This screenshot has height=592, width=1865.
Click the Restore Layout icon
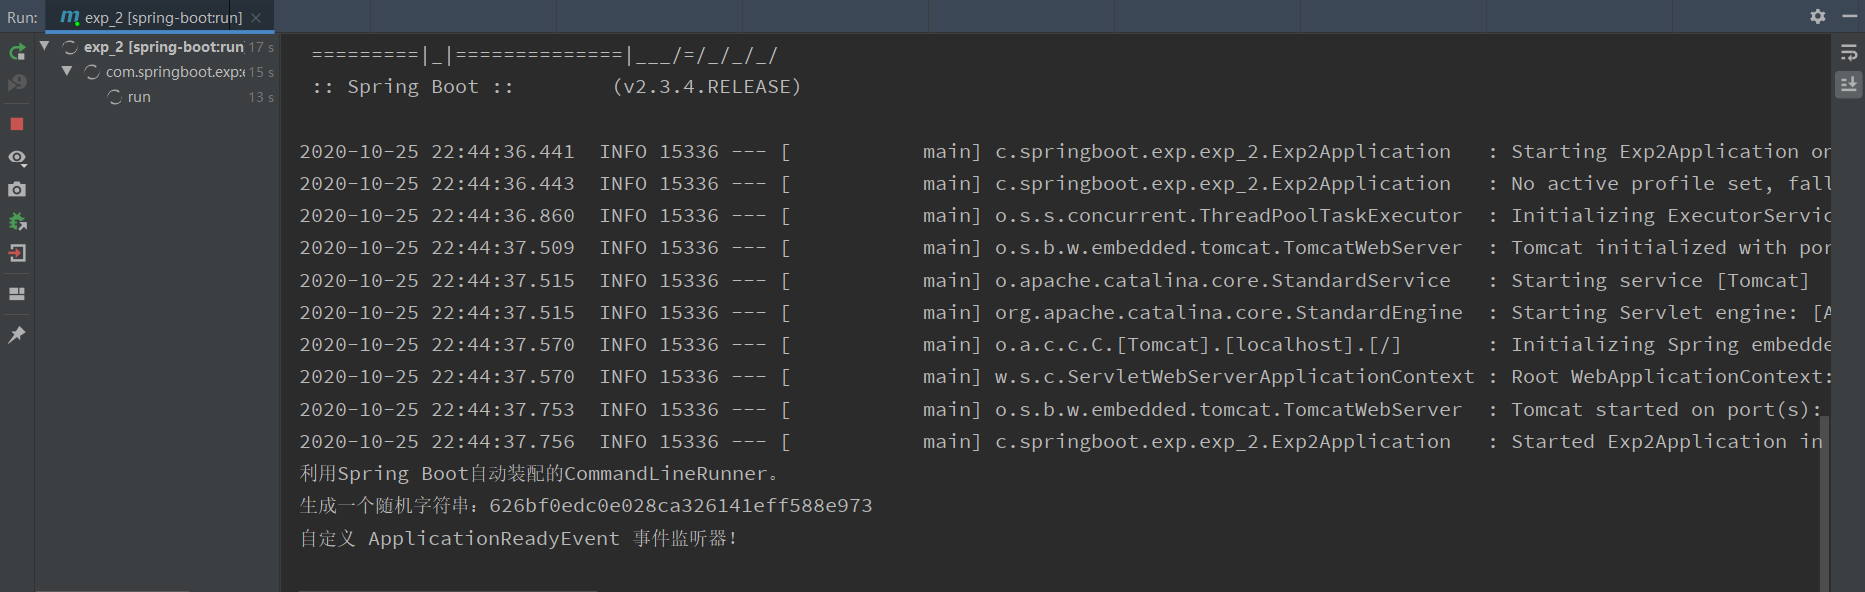(17, 294)
